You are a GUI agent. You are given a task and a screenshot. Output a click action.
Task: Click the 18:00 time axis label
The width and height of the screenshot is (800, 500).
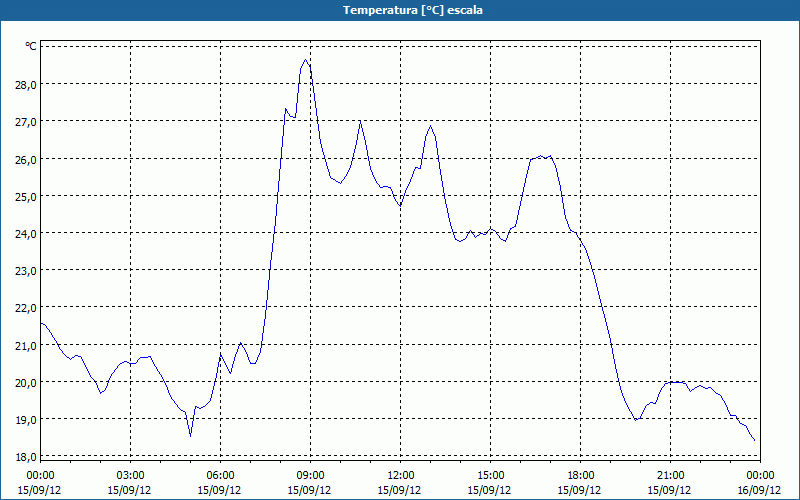(x=580, y=476)
